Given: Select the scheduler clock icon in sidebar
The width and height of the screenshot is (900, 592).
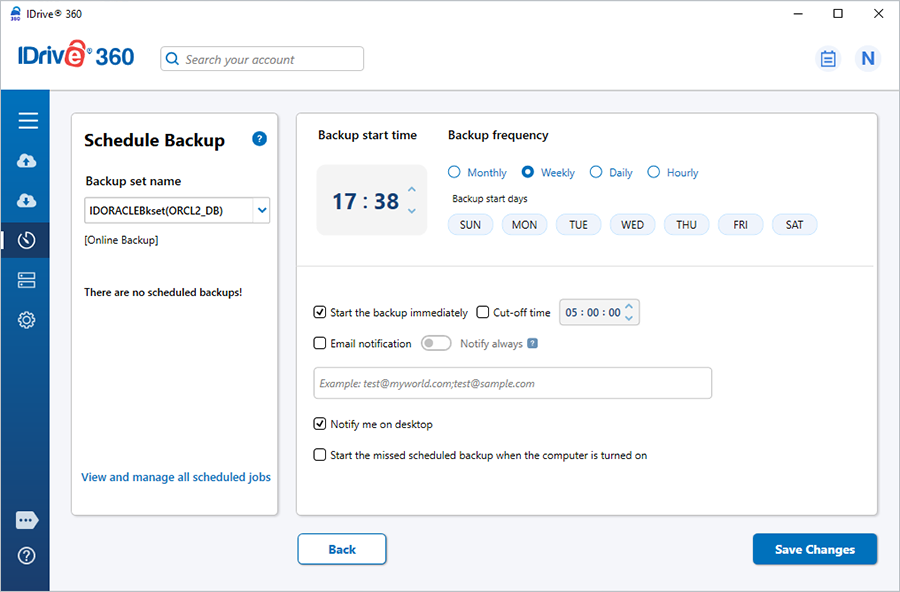Looking at the screenshot, I should [x=27, y=240].
